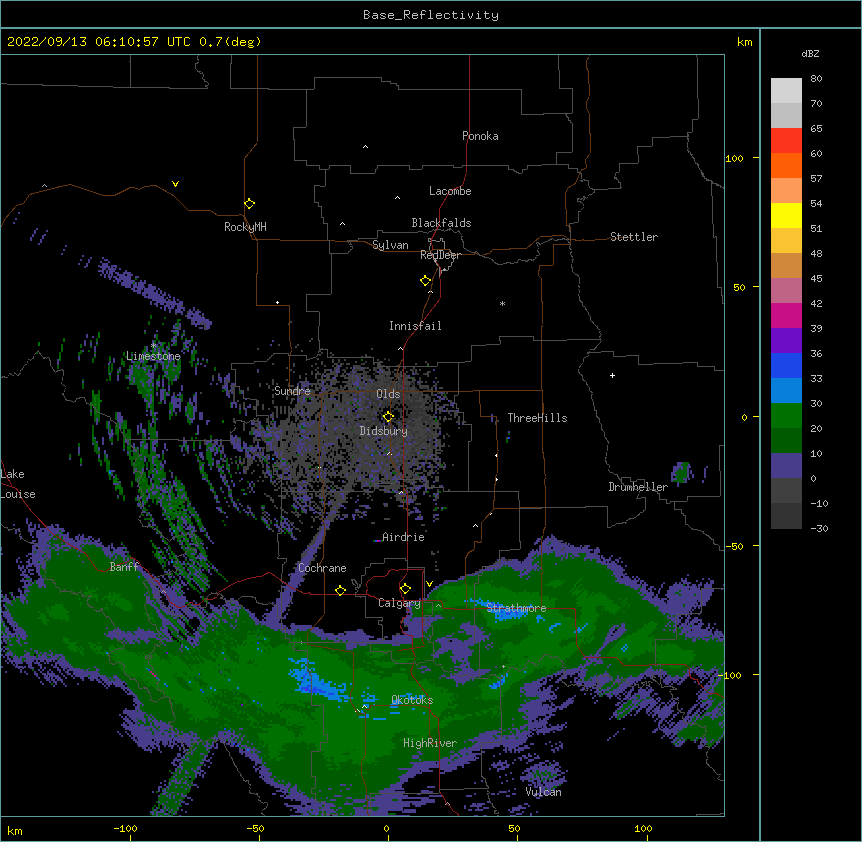Click the Blackfalds city label
The width and height of the screenshot is (862, 842).
[x=441, y=223]
